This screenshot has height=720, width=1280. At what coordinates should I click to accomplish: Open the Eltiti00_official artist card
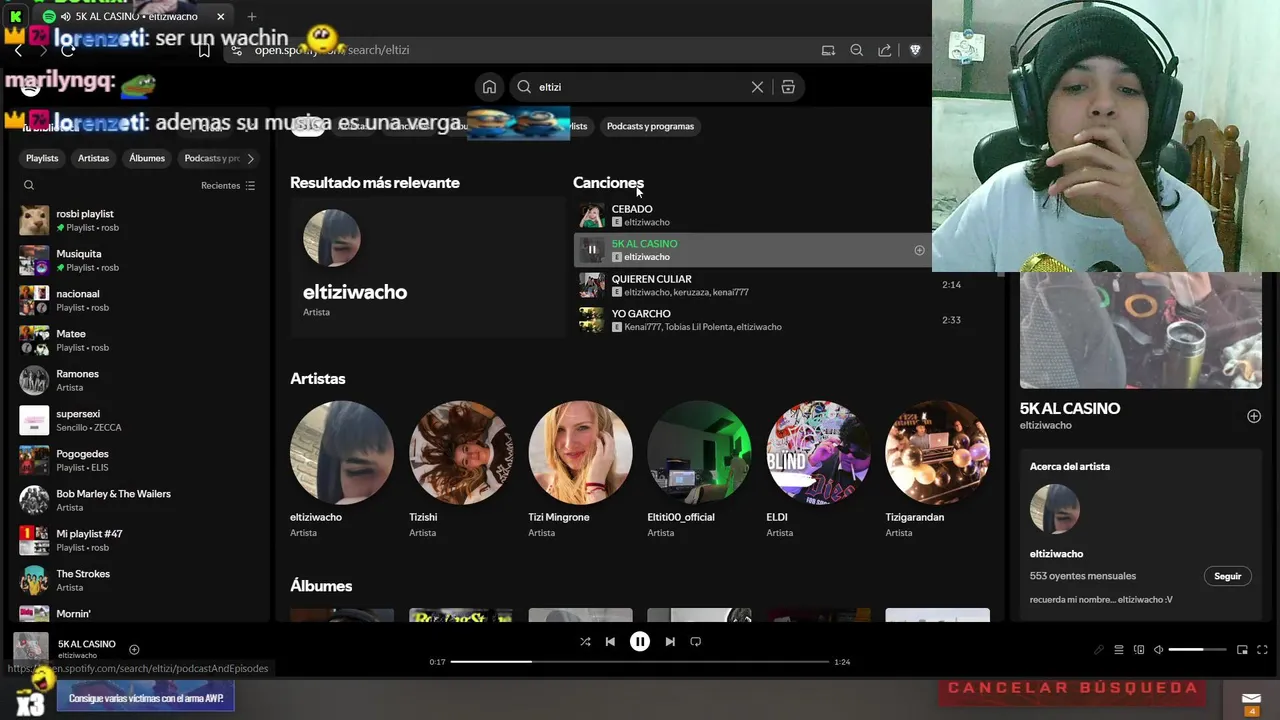point(699,471)
